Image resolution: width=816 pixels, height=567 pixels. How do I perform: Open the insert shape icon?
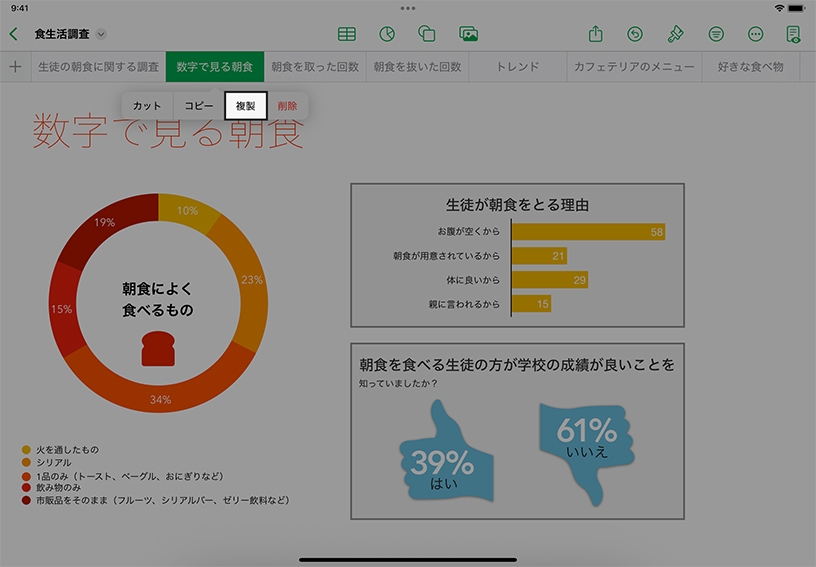click(x=427, y=34)
